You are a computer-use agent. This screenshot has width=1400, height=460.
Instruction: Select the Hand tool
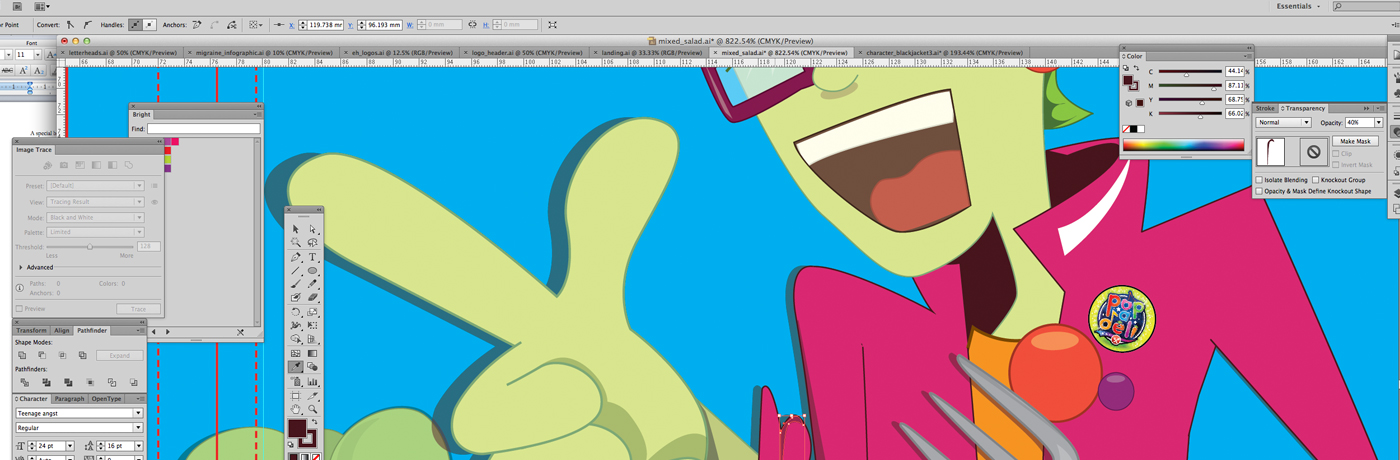[x=296, y=409]
